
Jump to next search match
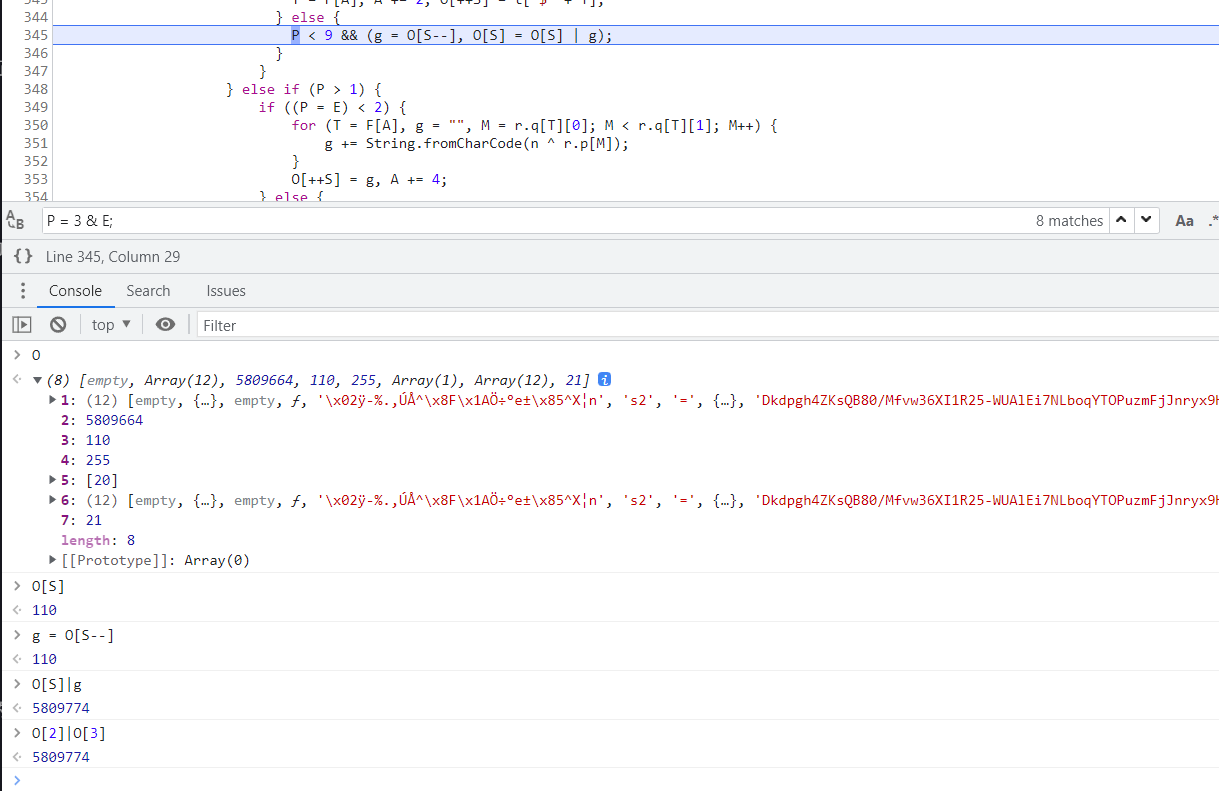coord(1146,221)
